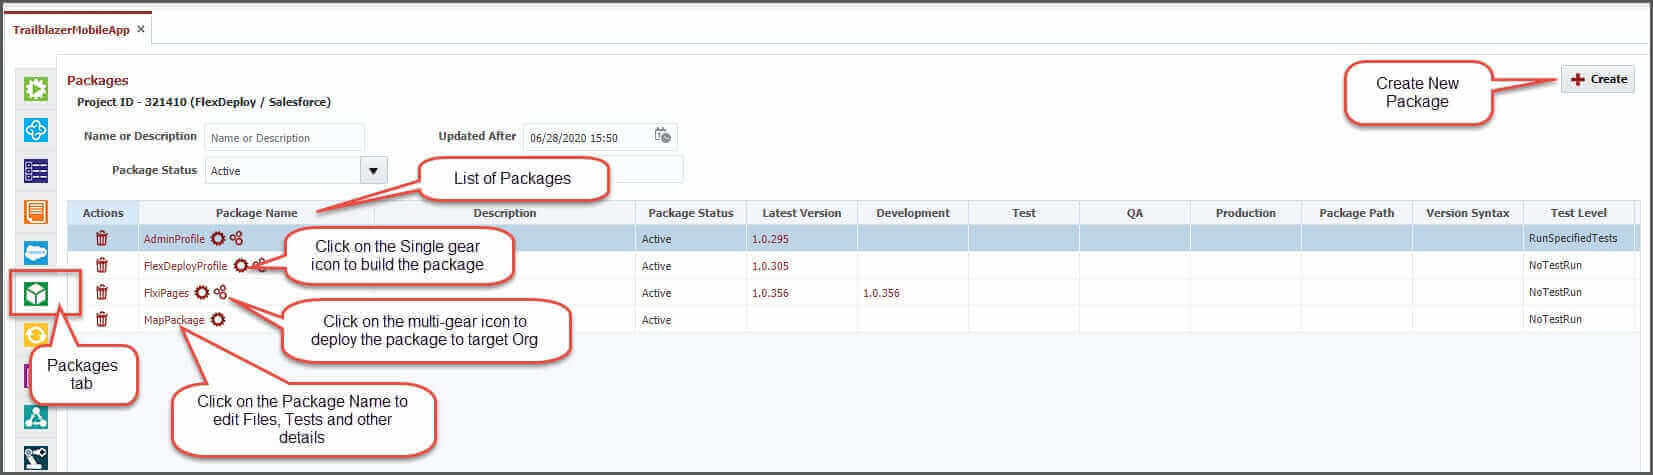1653x475 pixels.
Task: Expand the Package Status dropdown arrow
Action: coord(373,170)
